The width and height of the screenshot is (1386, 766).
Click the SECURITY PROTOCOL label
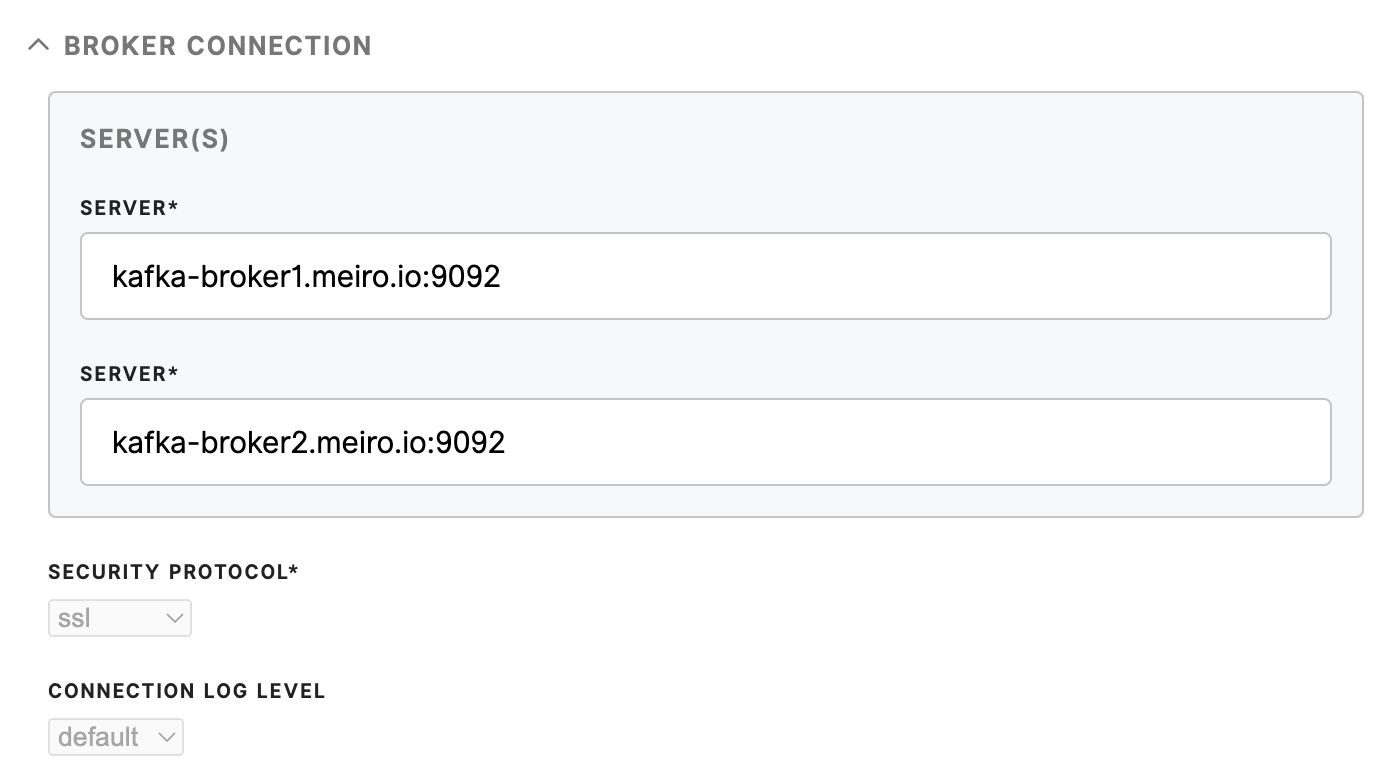click(173, 572)
